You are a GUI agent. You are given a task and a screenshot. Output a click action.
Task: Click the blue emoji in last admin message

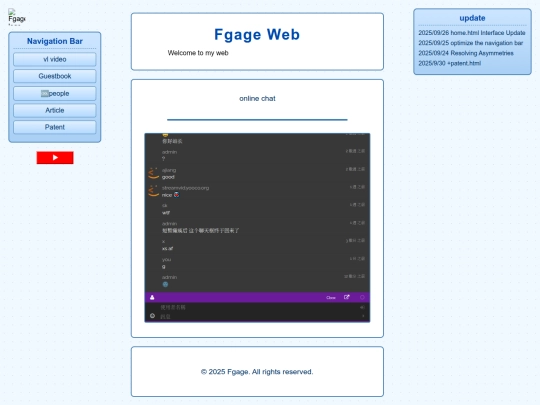165,284
